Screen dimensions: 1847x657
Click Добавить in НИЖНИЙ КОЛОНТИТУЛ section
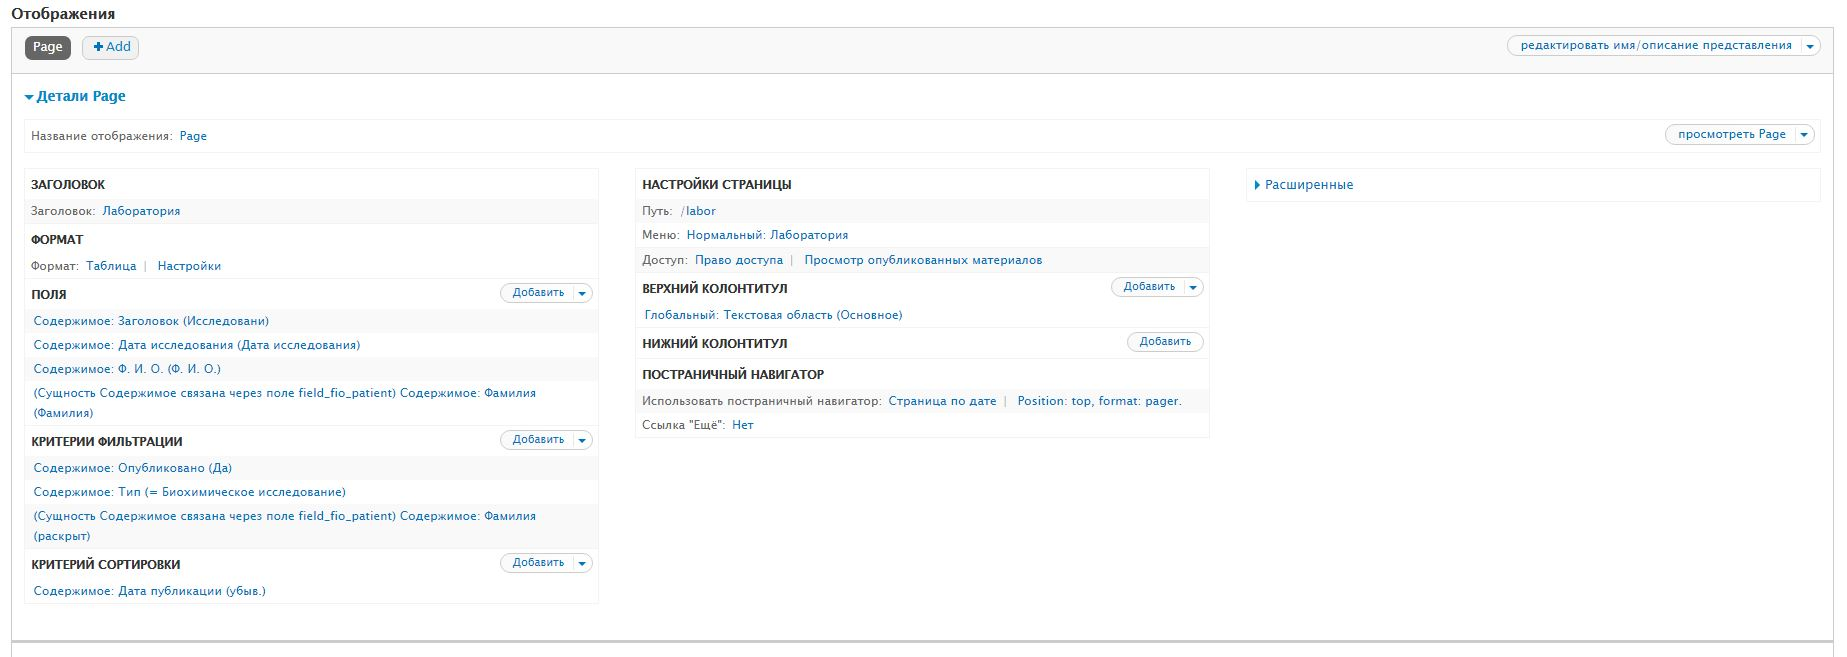pyautogui.click(x=1165, y=342)
